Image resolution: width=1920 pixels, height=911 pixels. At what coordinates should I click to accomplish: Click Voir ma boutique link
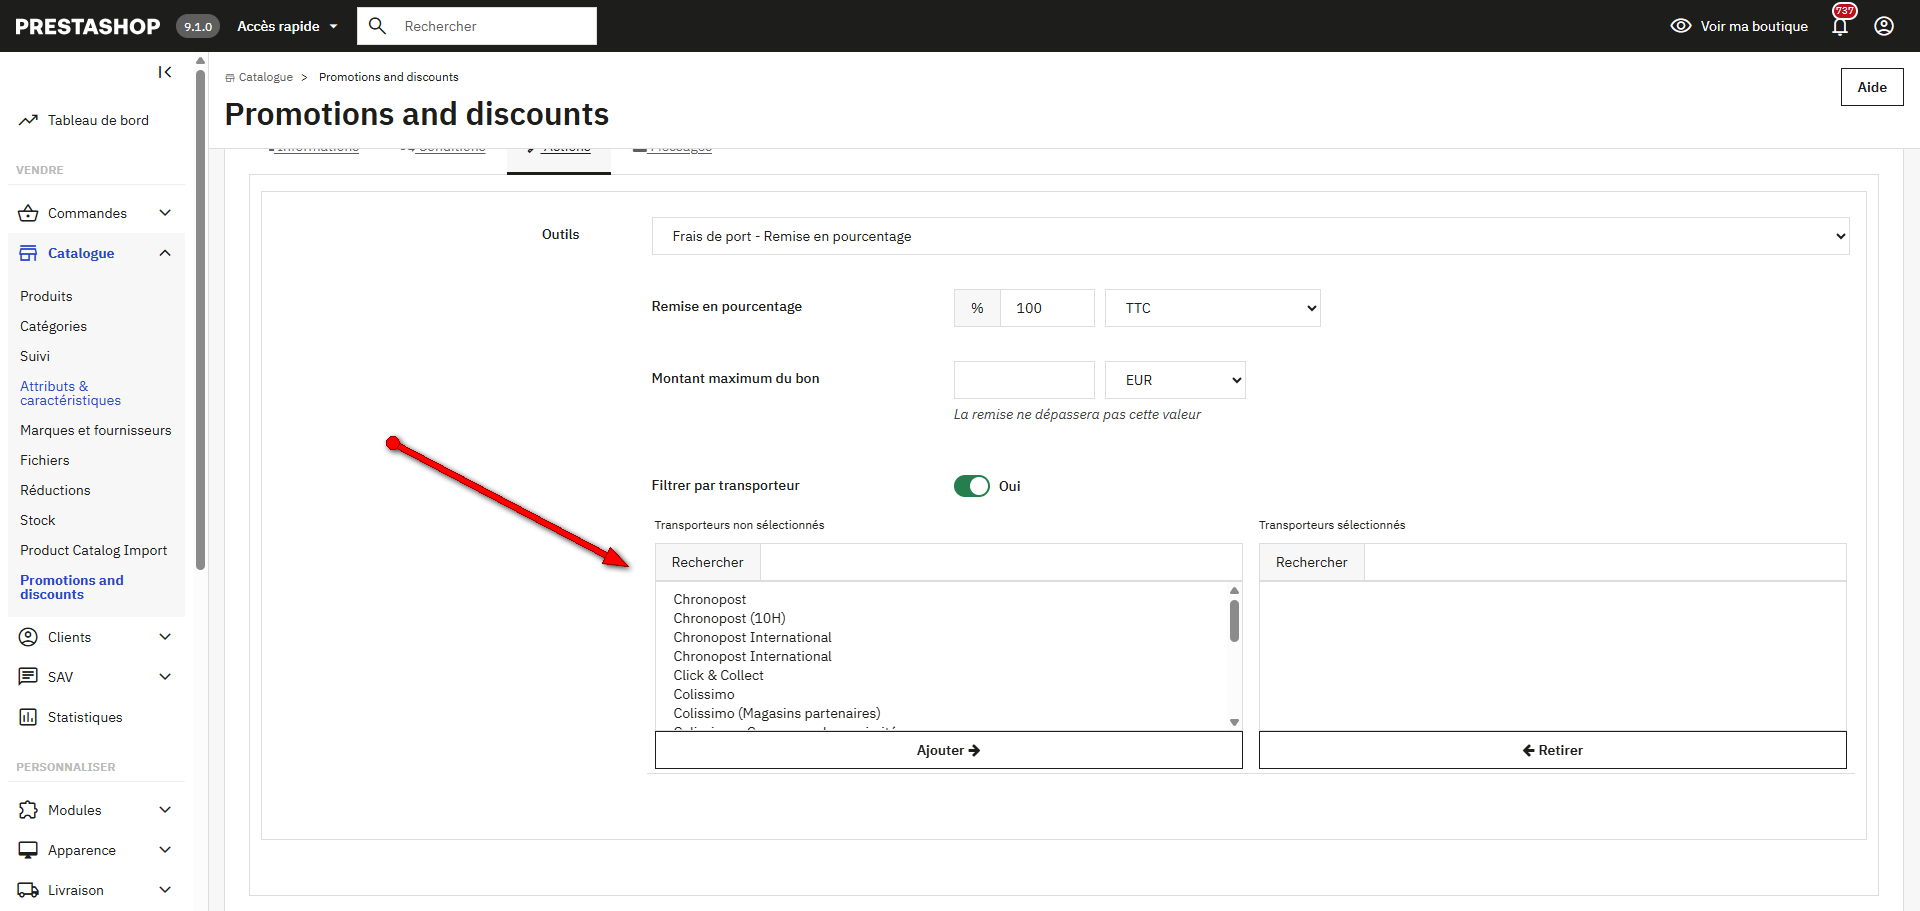[x=1754, y=26]
